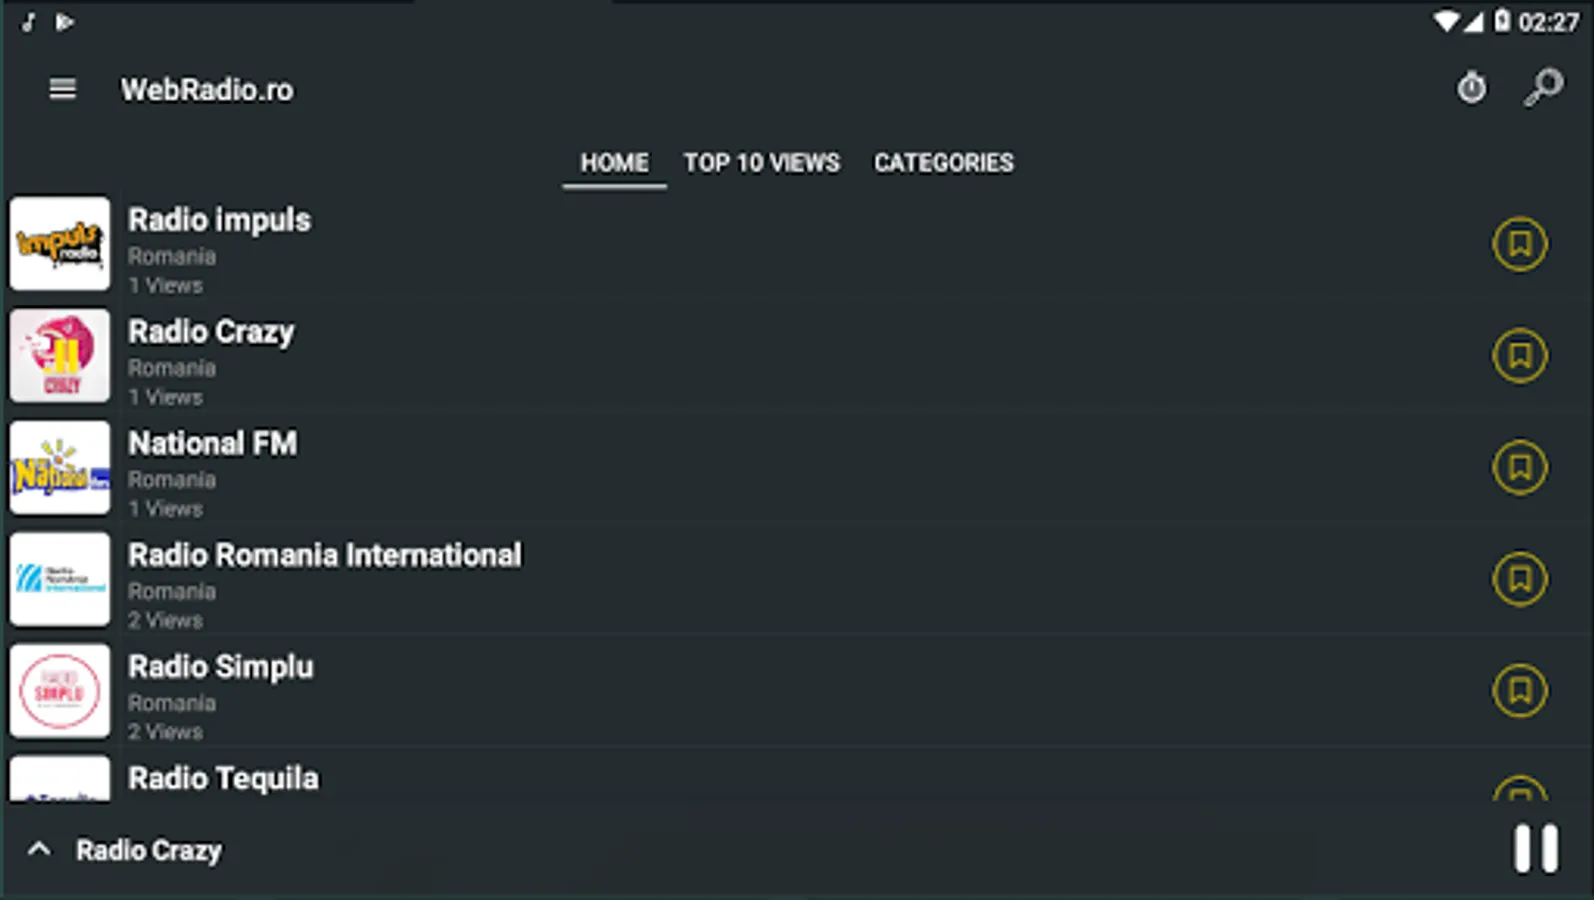Select the Radio Crazy list title
The width and height of the screenshot is (1594, 900).
coord(211,332)
